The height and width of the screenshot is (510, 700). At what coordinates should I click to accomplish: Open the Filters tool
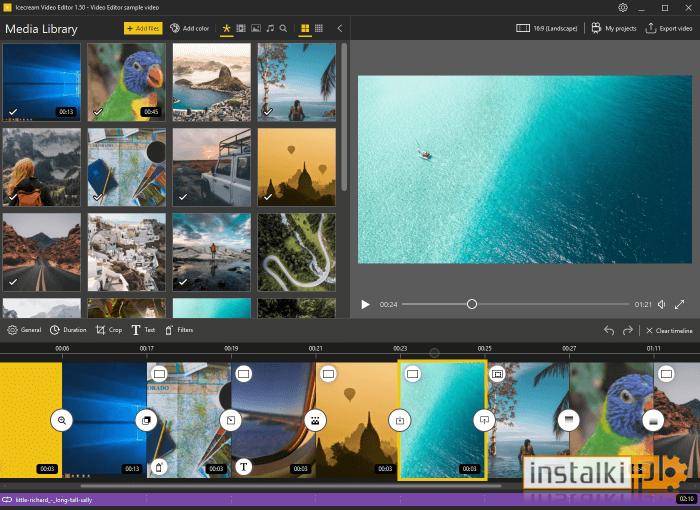click(x=179, y=330)
